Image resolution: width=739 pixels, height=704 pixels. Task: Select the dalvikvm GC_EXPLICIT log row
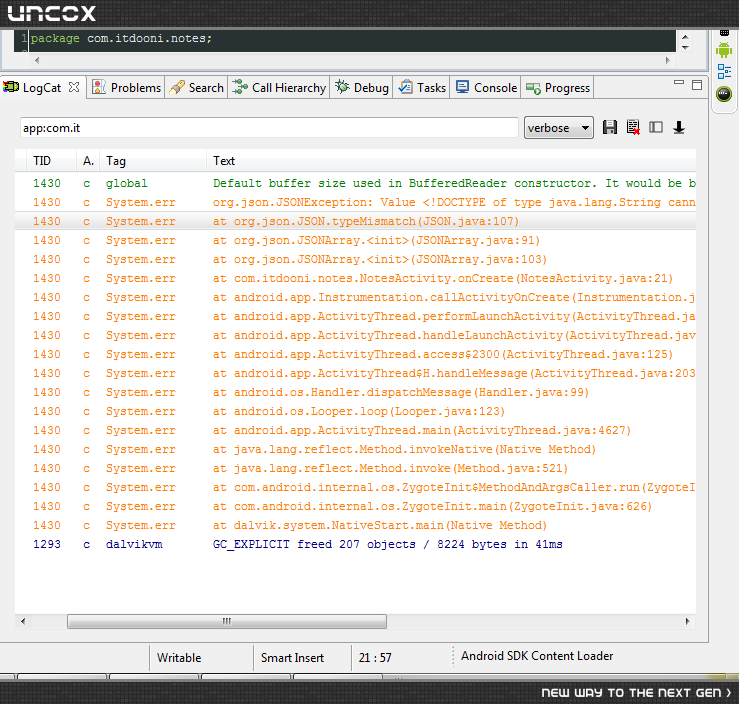355,544
